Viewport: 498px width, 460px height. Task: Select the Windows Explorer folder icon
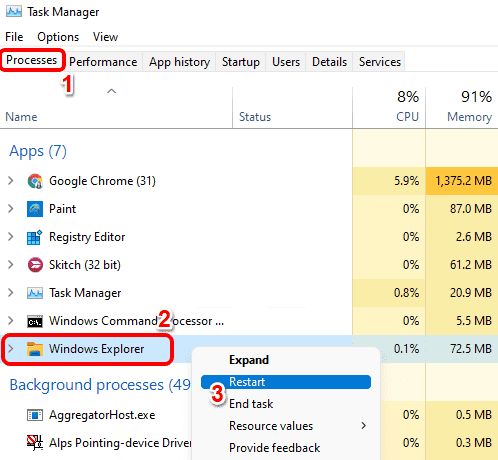(x=35, y=349)
